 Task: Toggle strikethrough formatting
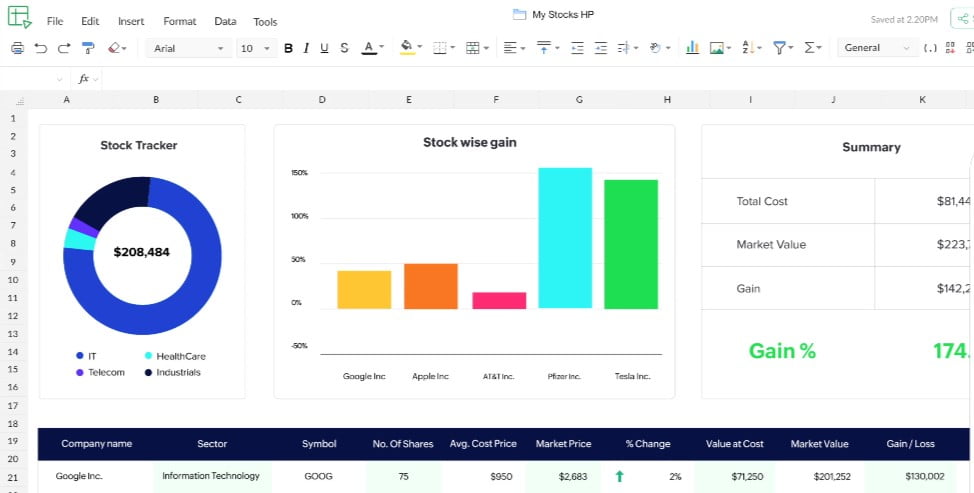344,48
